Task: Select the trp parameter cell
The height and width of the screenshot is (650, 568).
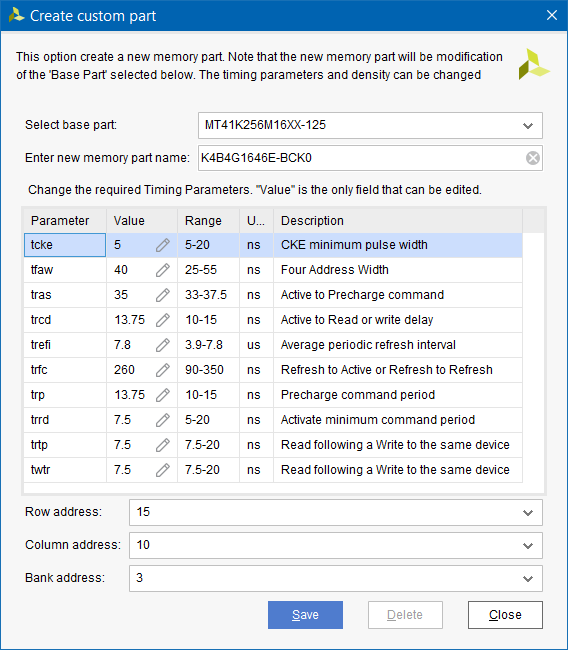Action: (x=65, y=395)
